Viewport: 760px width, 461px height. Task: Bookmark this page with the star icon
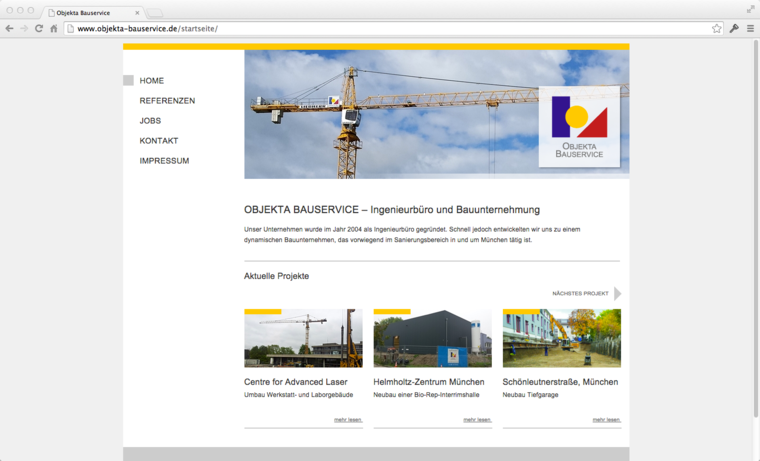[x=716, y=29]
